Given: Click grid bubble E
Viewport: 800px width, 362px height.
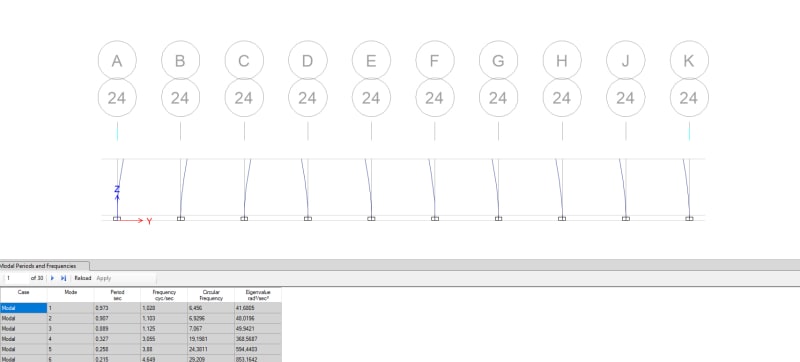Looking at the screenshot, I should click(x=371, y=60).
